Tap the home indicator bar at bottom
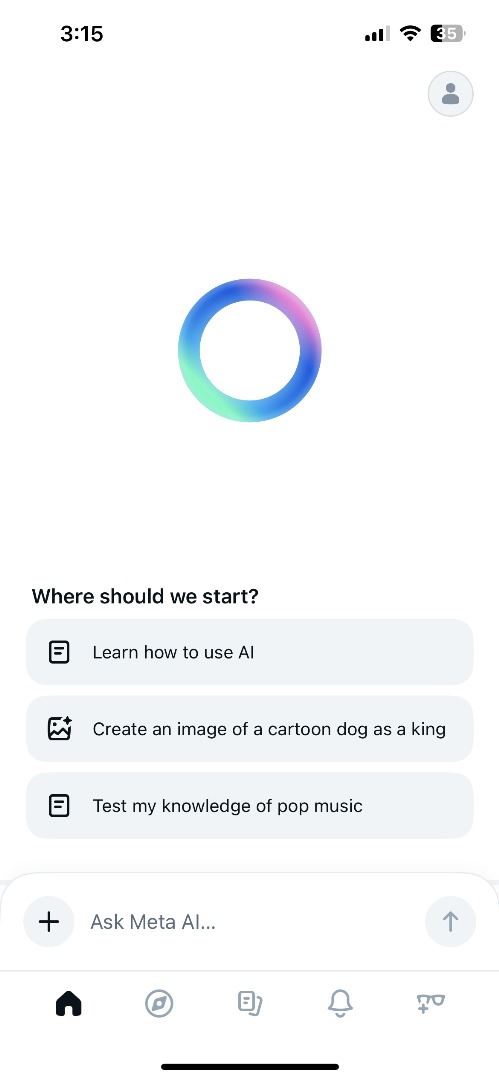The image size is (499, 1080). click(x=250, y=1067)
